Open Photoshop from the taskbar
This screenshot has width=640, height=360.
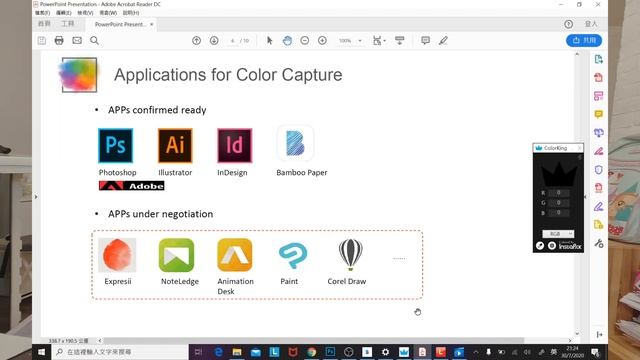[x=330, y=352]
